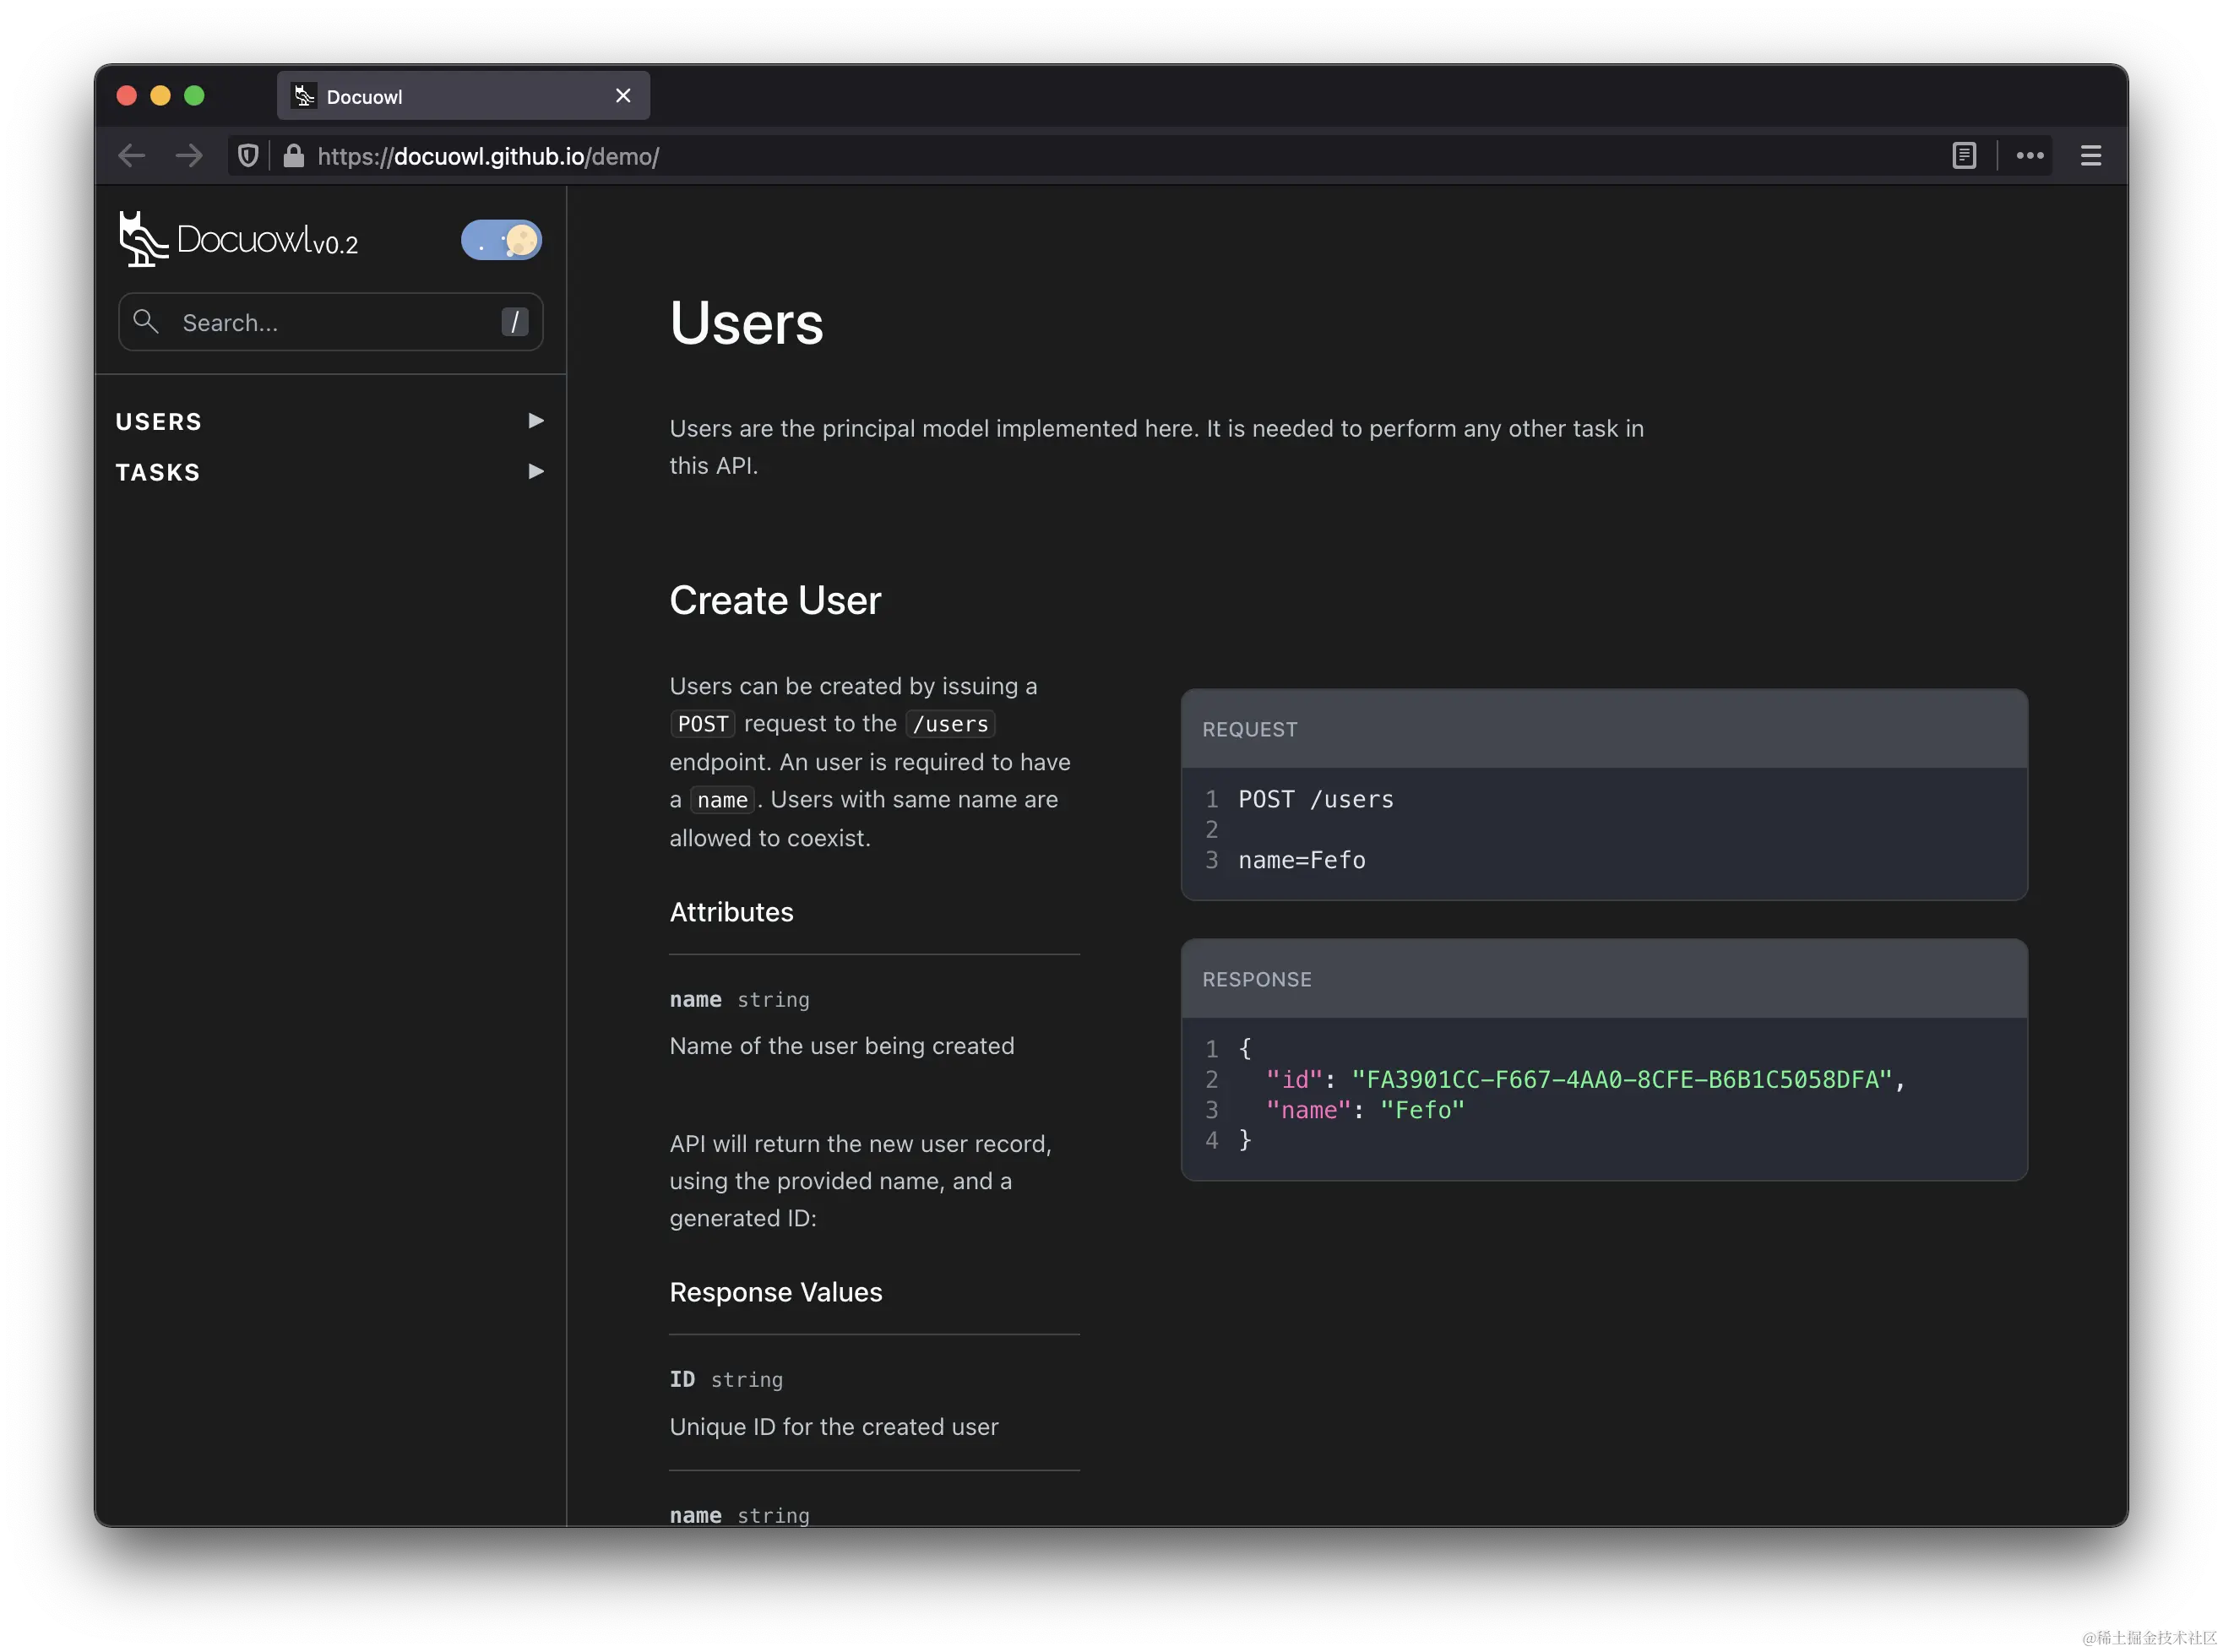Open the Firefox hamburger menu
This screenshot has height=1652, width=2223.
point(2090,156)
